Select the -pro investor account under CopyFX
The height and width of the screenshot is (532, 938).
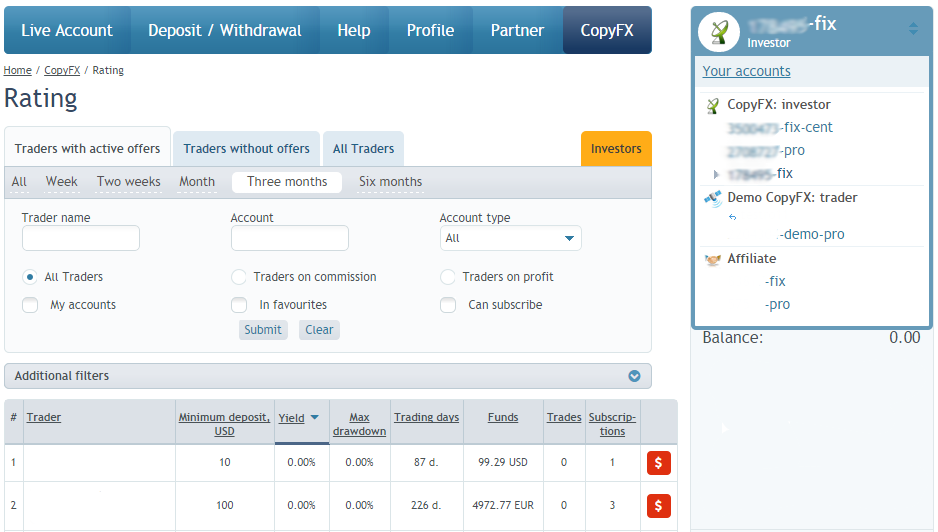click(766, 151)
